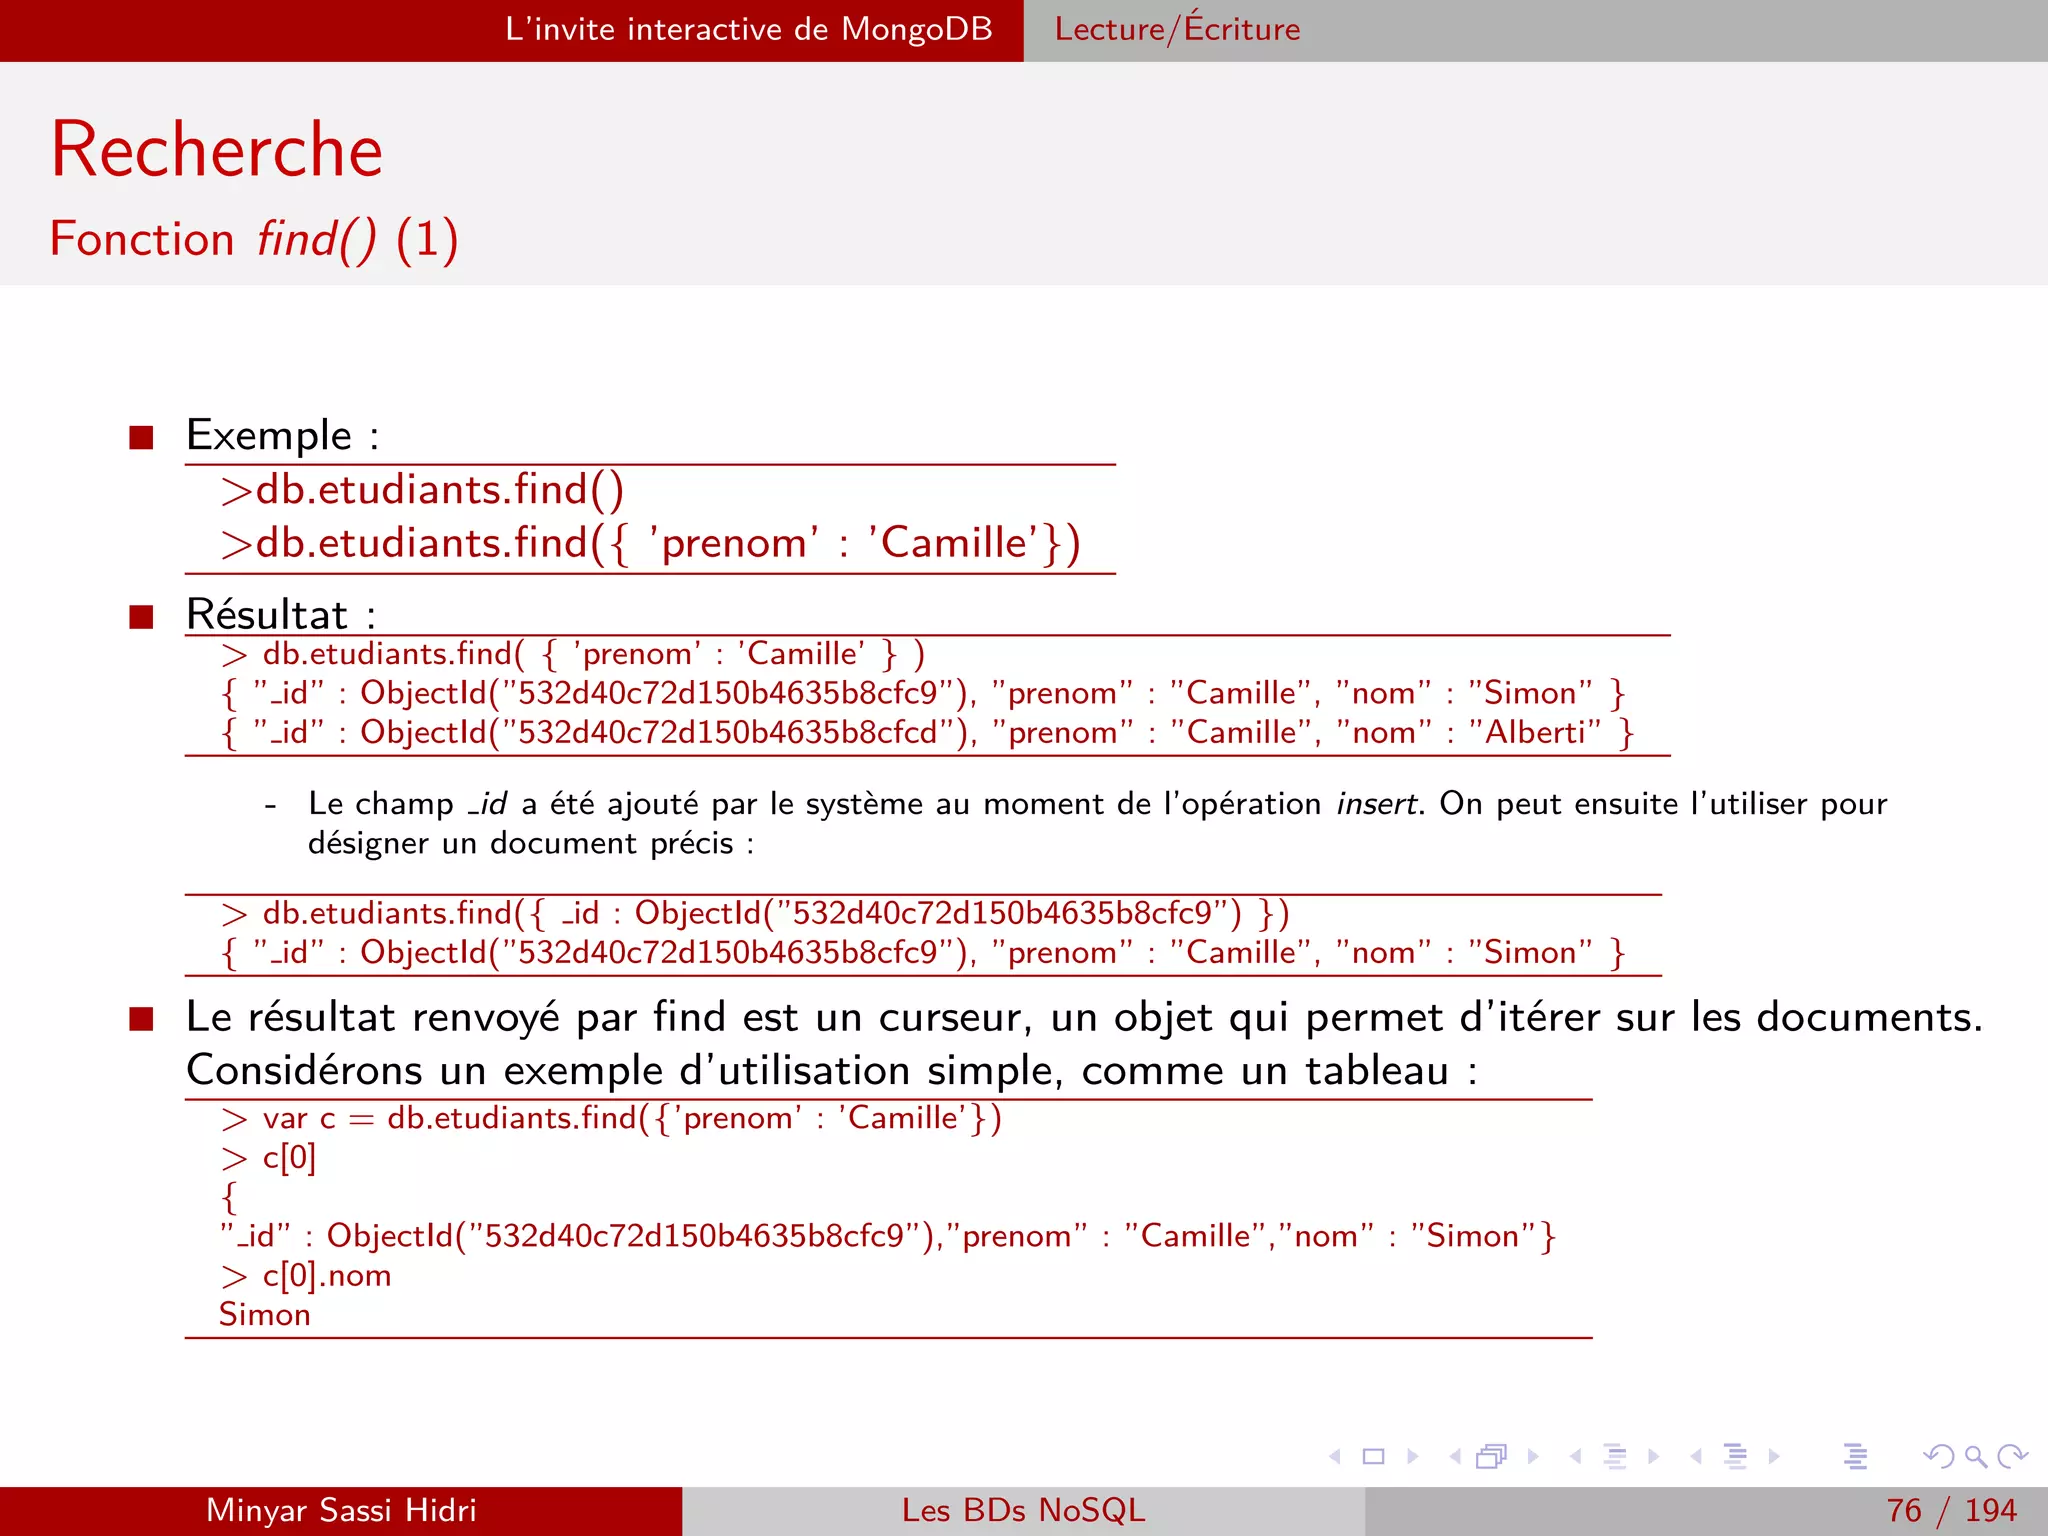Click the Exemple bullet label

(x=282, y=435)
